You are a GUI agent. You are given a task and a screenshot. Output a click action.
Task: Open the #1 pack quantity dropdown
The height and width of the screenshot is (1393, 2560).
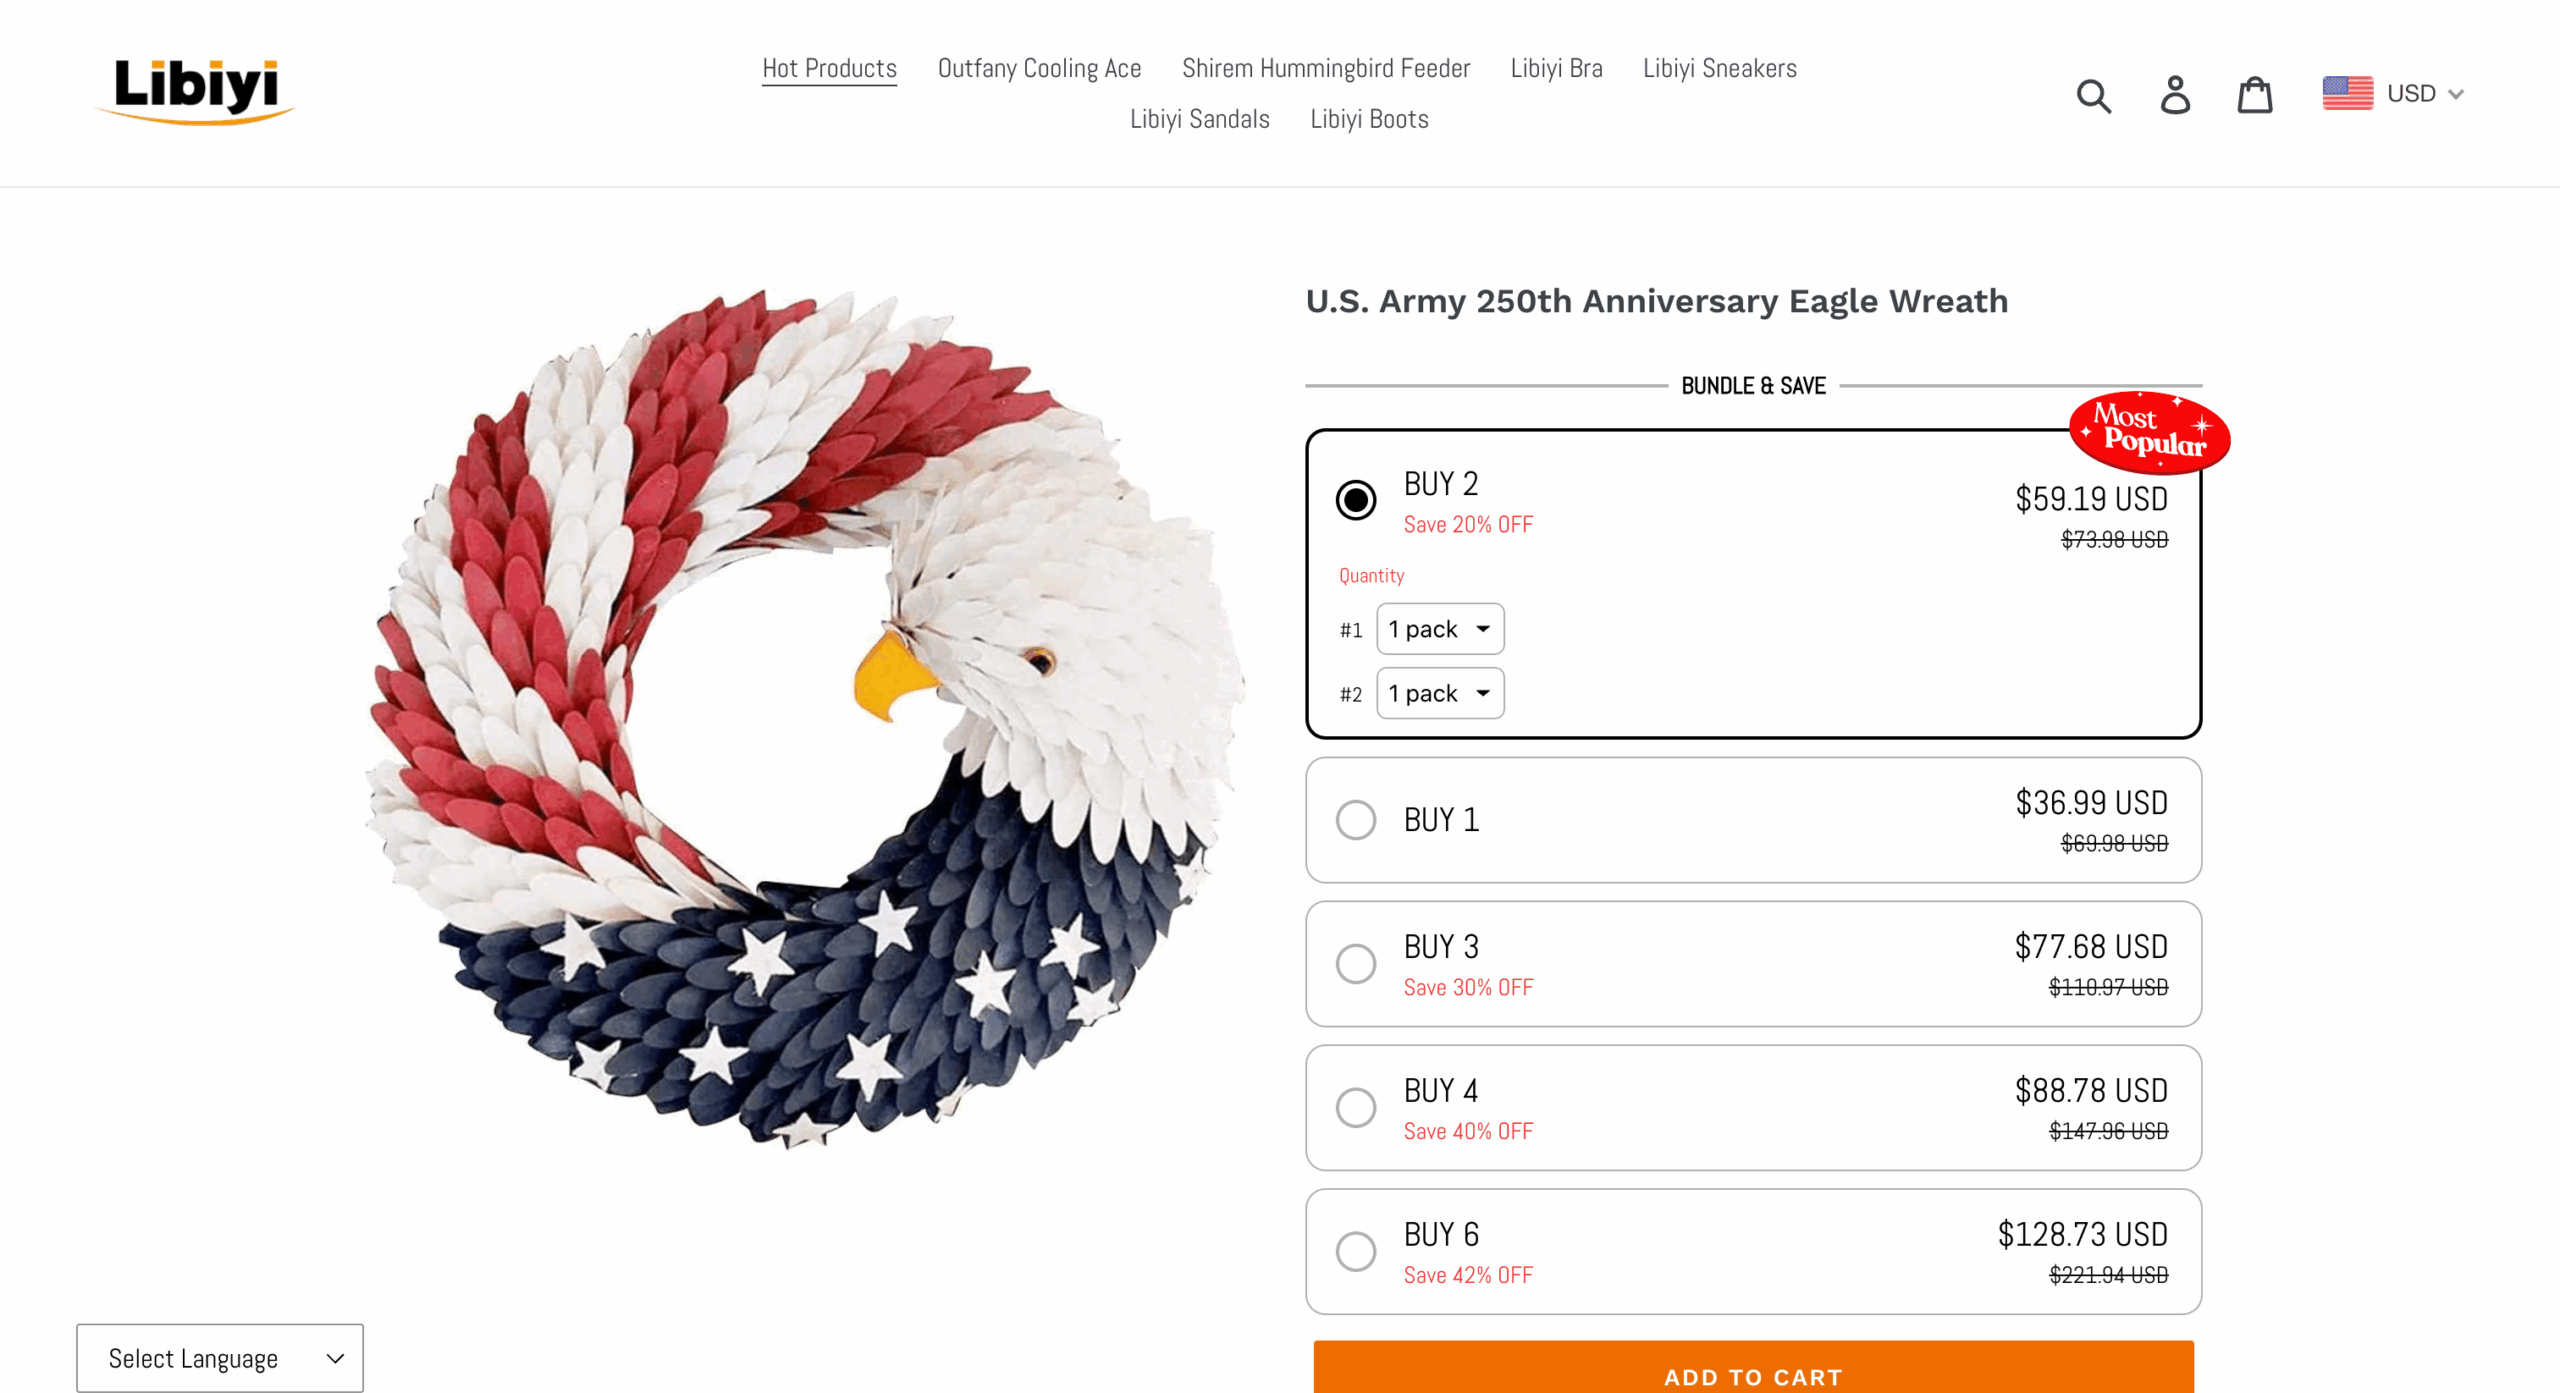tap(1440, 629)
